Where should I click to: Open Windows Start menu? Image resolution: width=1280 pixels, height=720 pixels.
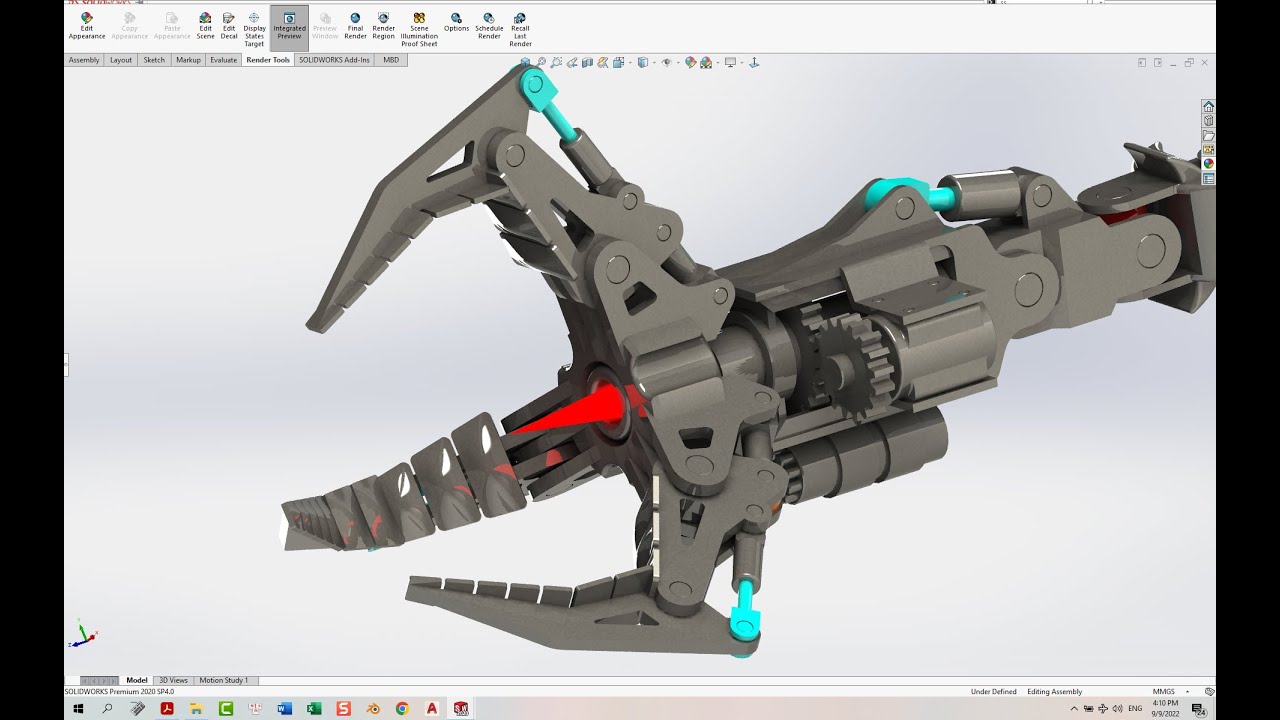click(x=78, y=708)
